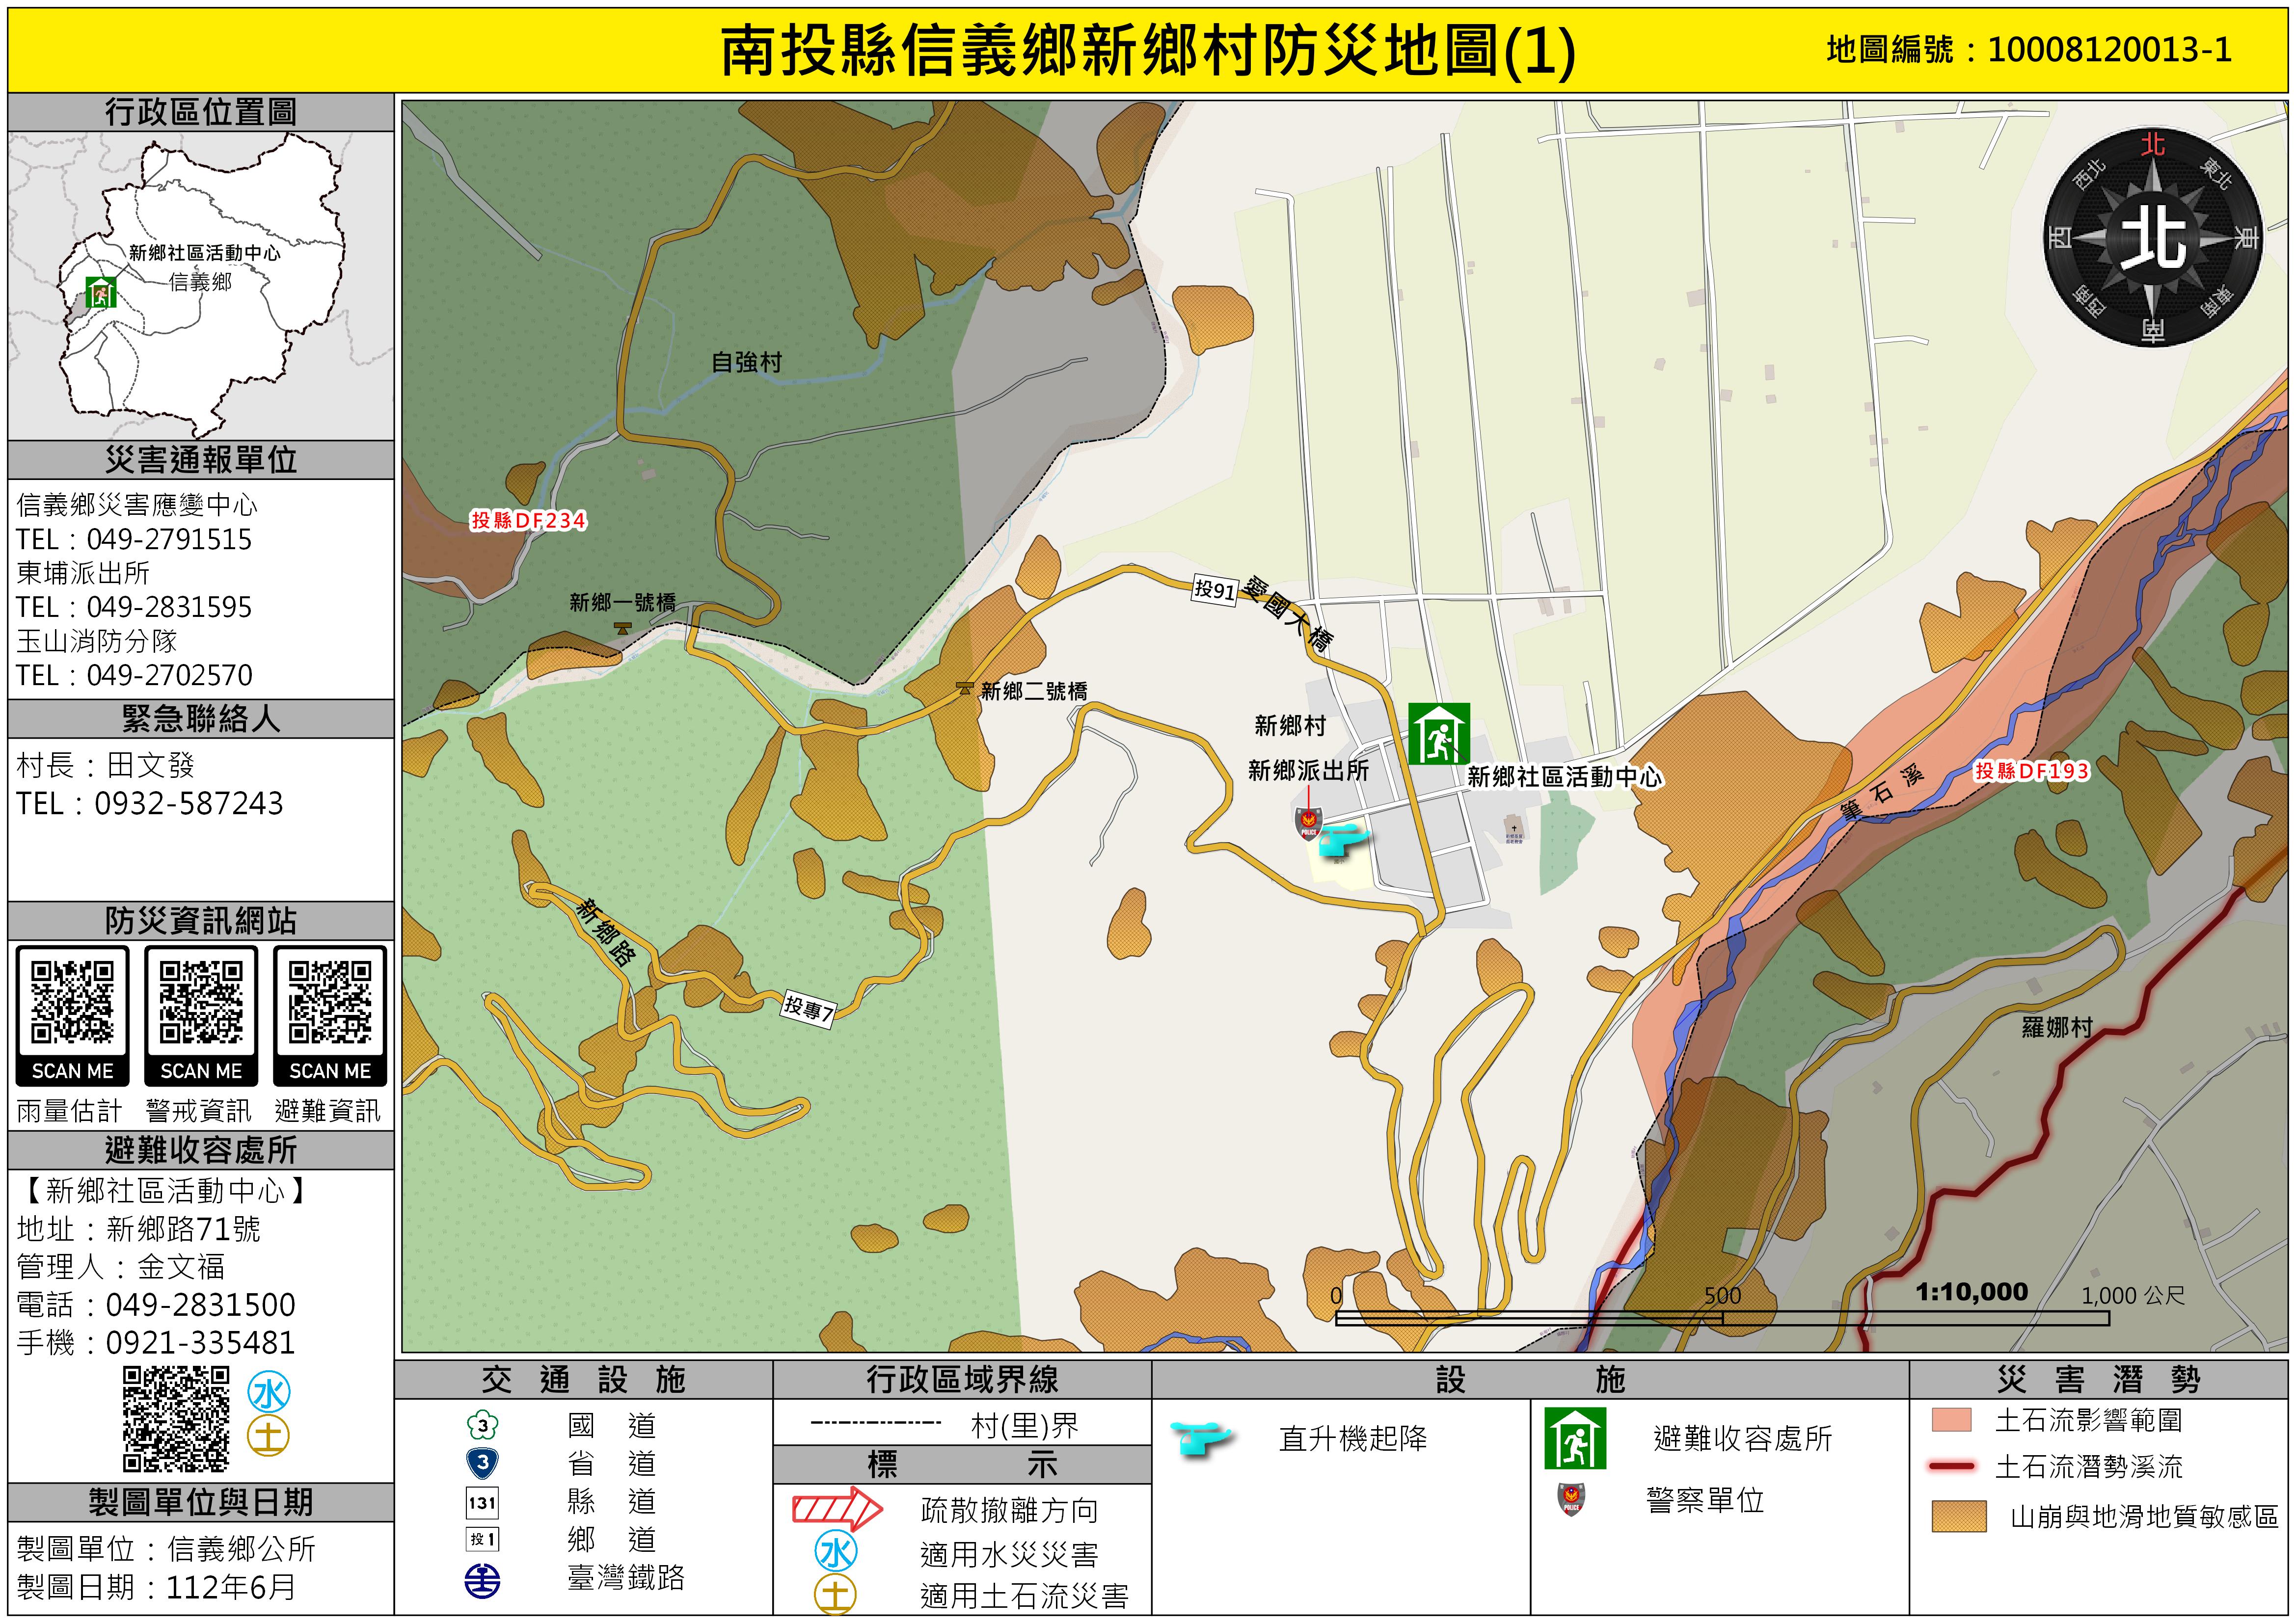This screenshot has width=2296, height=1623.
Task: Click the 投縣DF193 stream label
Action: point(2031,771)
